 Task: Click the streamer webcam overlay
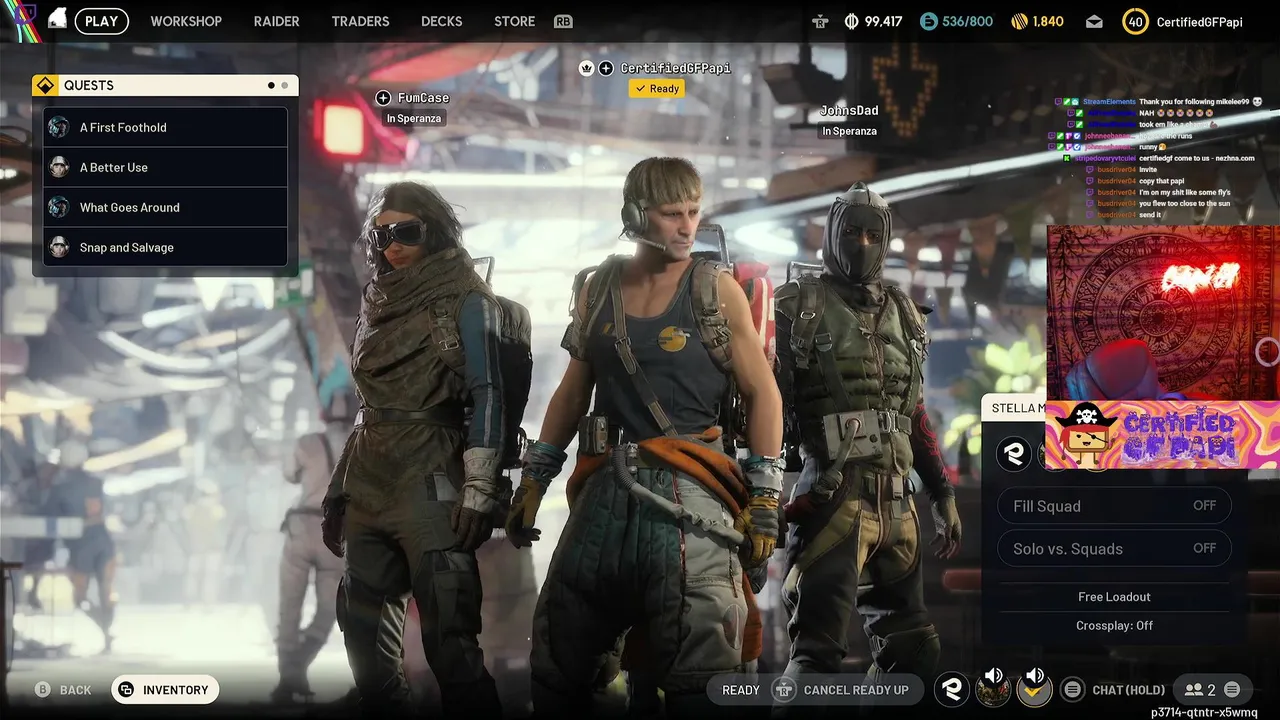[x=1163, y=313]
